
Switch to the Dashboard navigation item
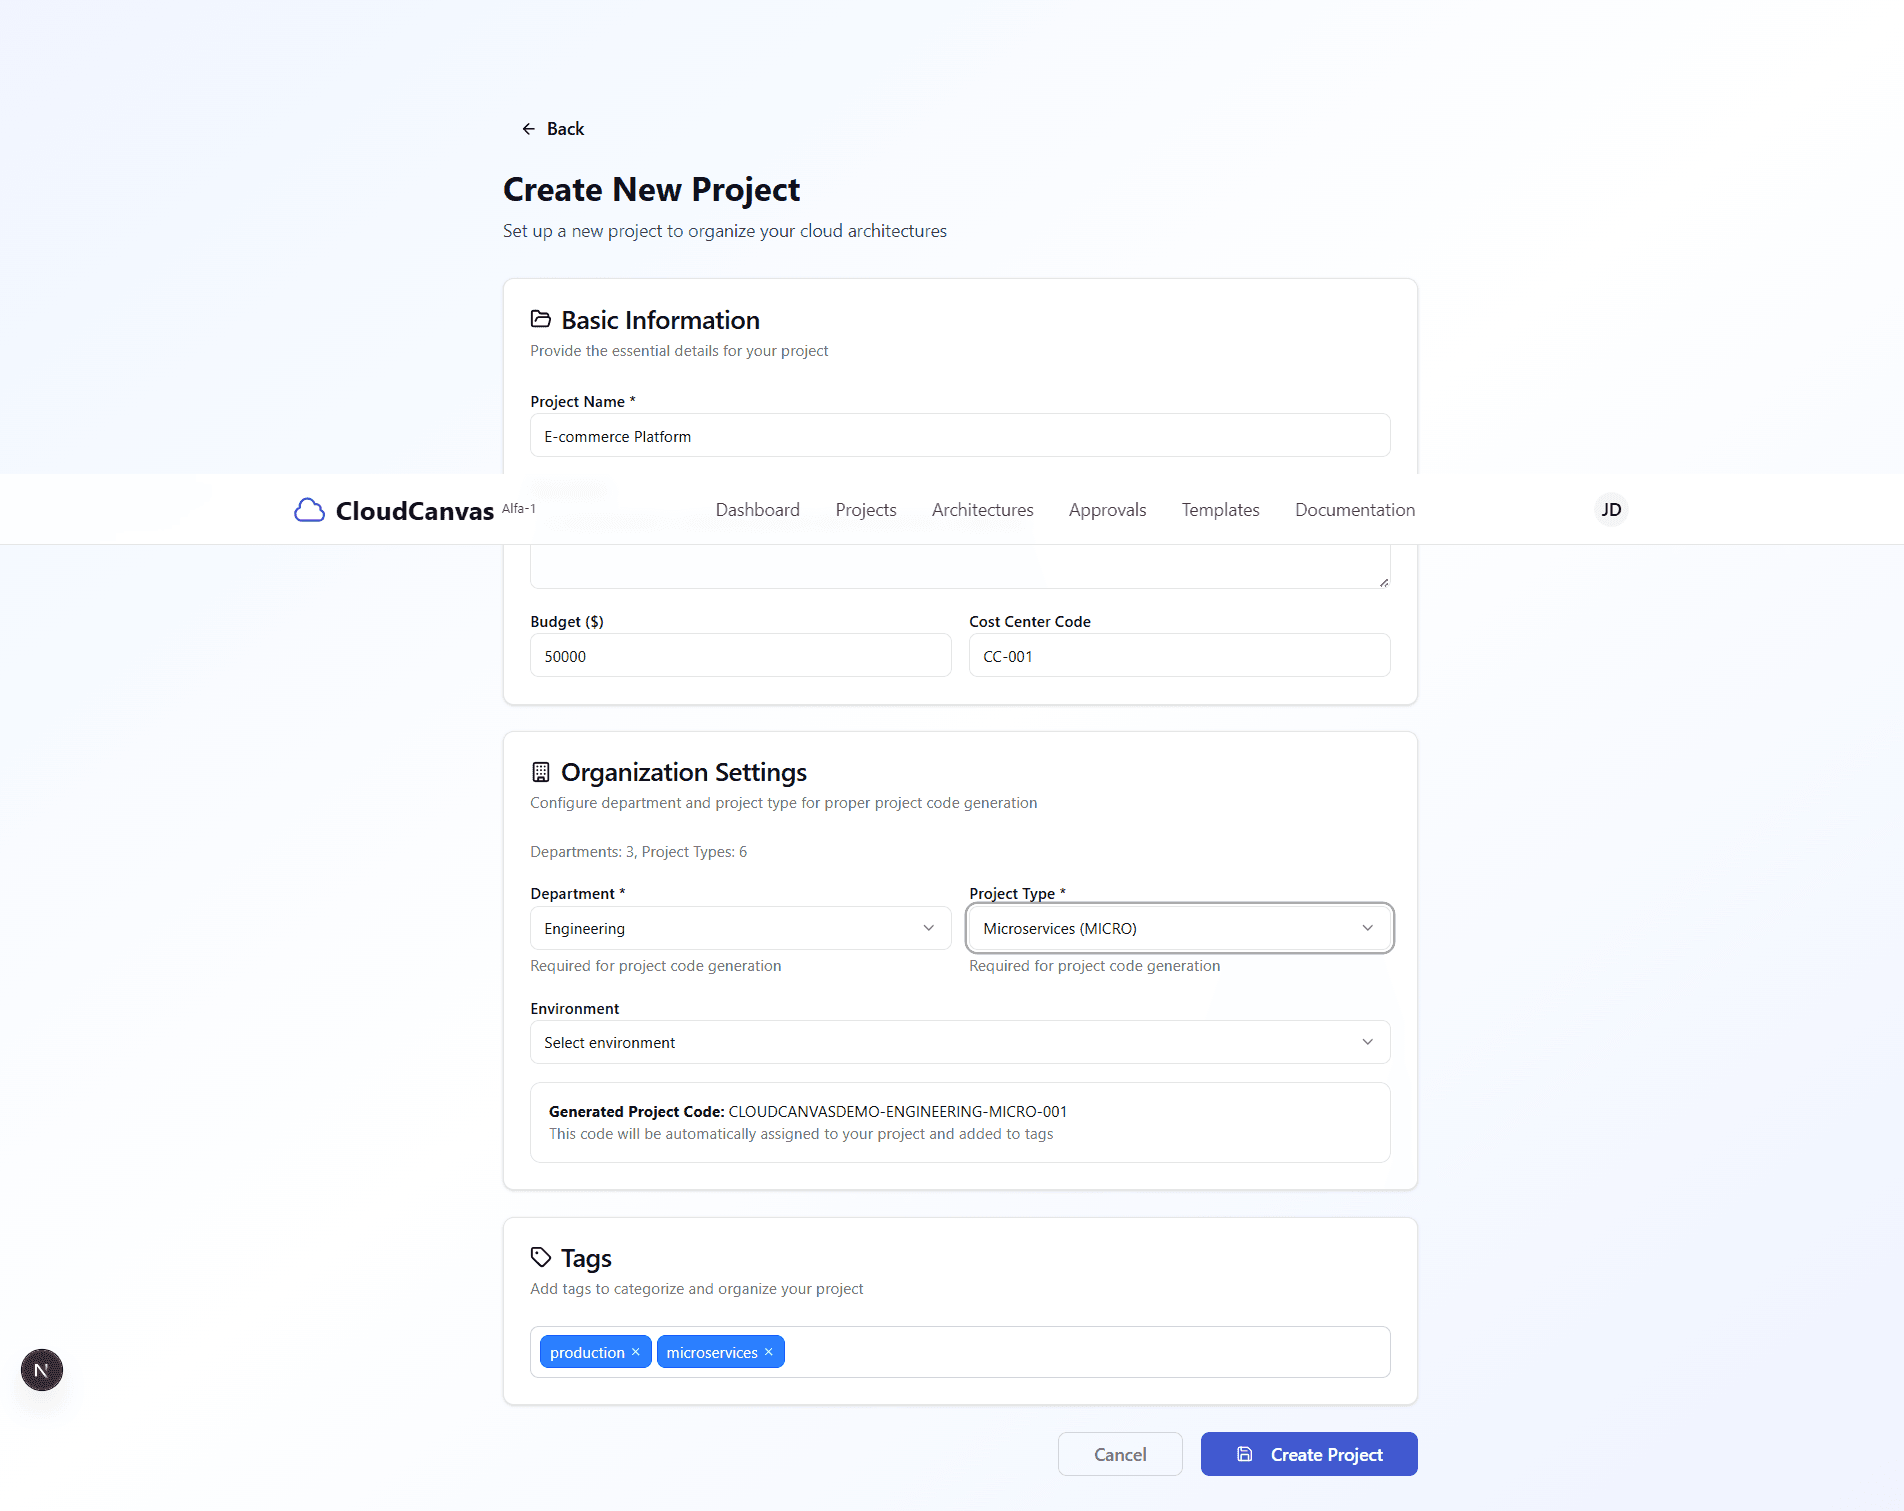pos(757,509)
